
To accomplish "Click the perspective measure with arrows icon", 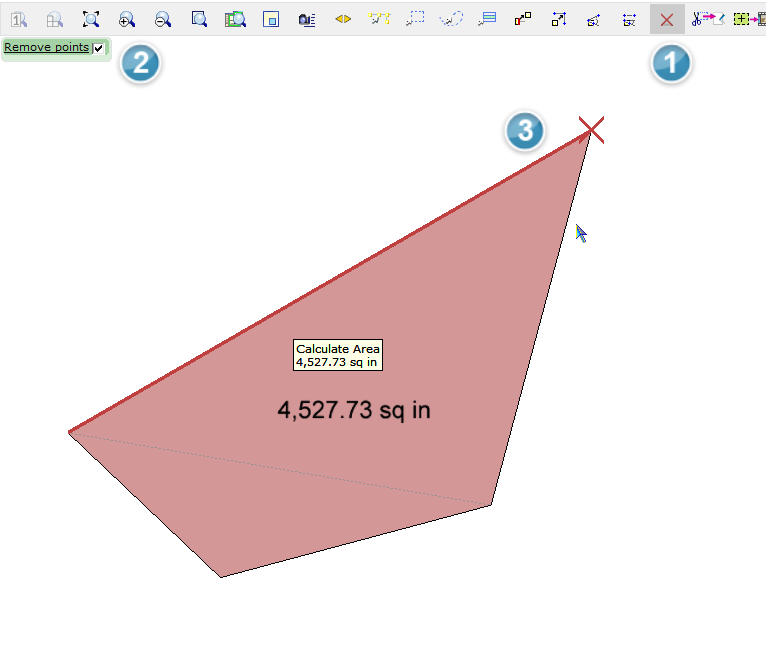I will tap(594, 20).
